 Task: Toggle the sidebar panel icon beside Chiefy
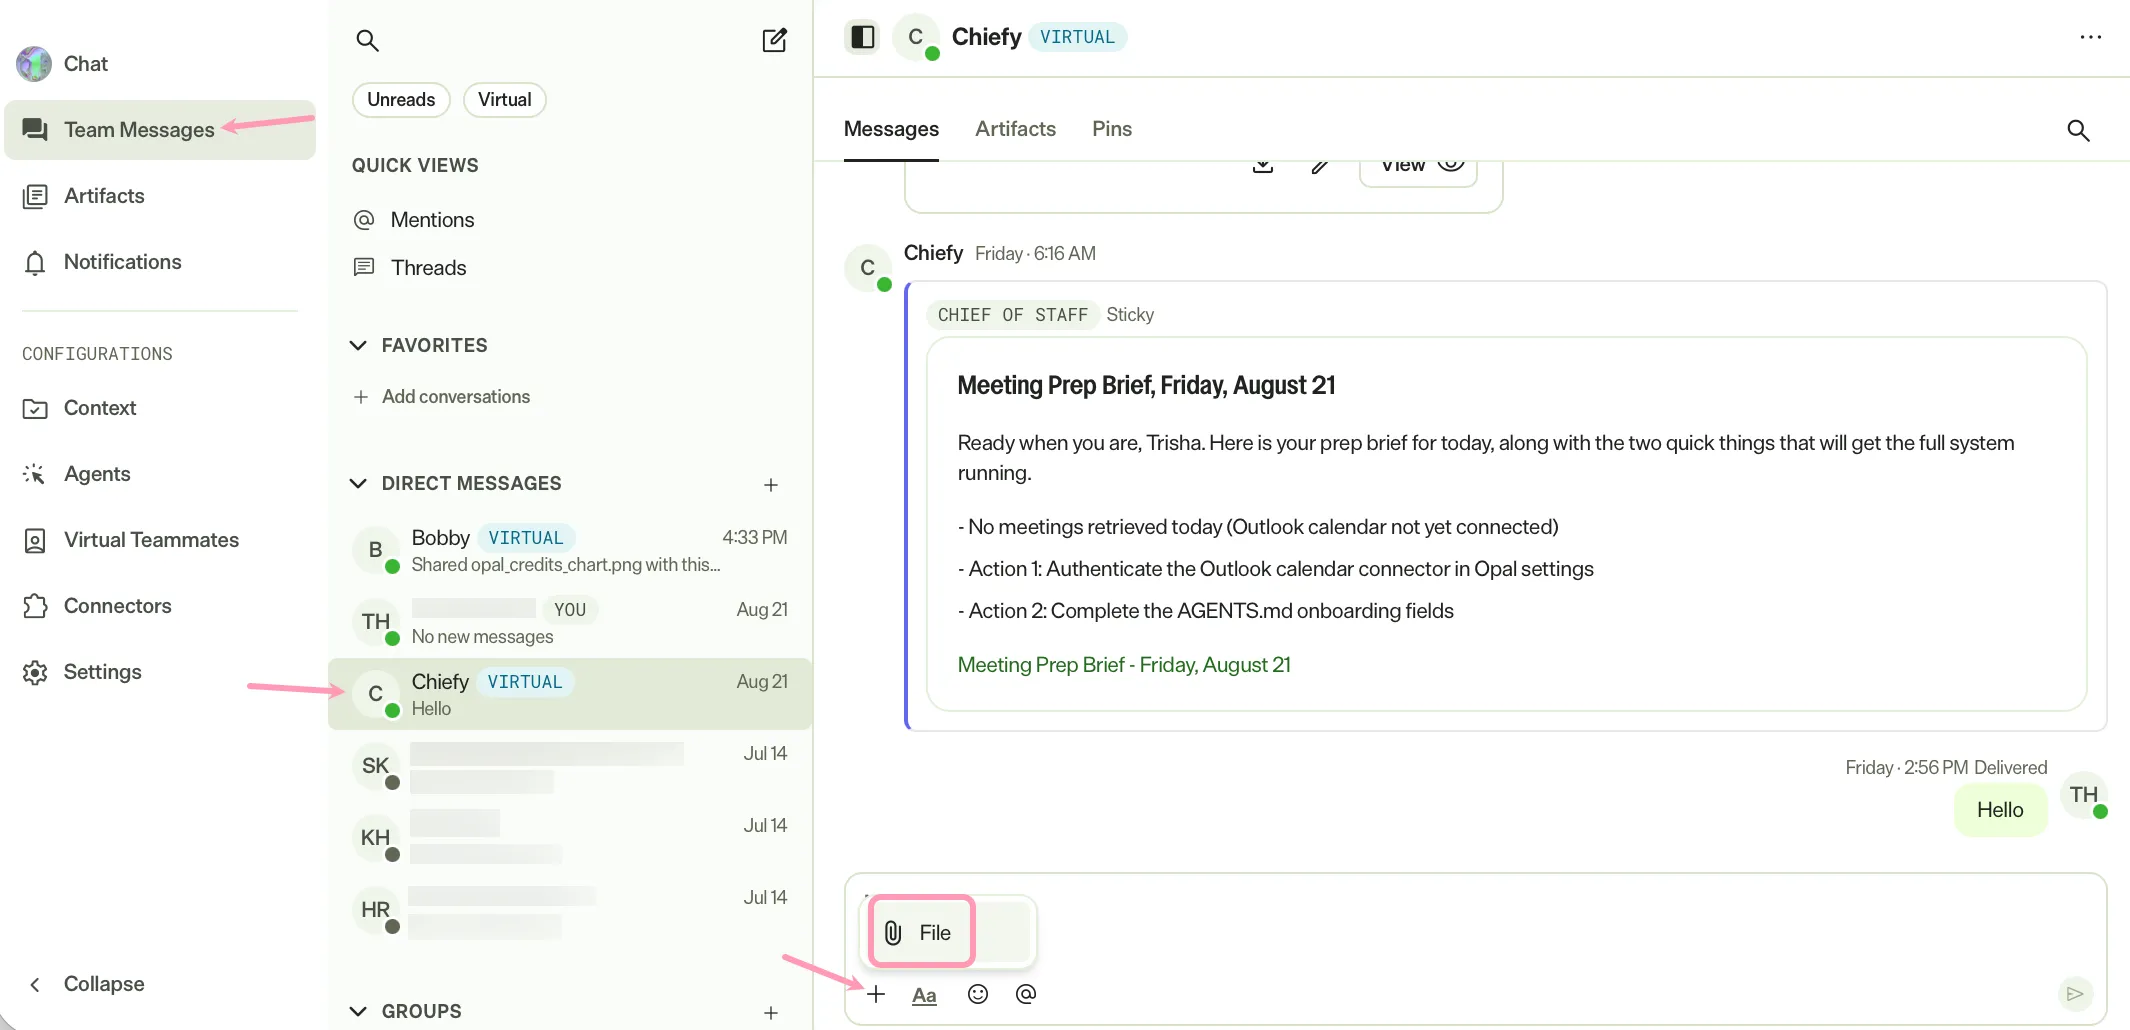[x=862, y=37]
